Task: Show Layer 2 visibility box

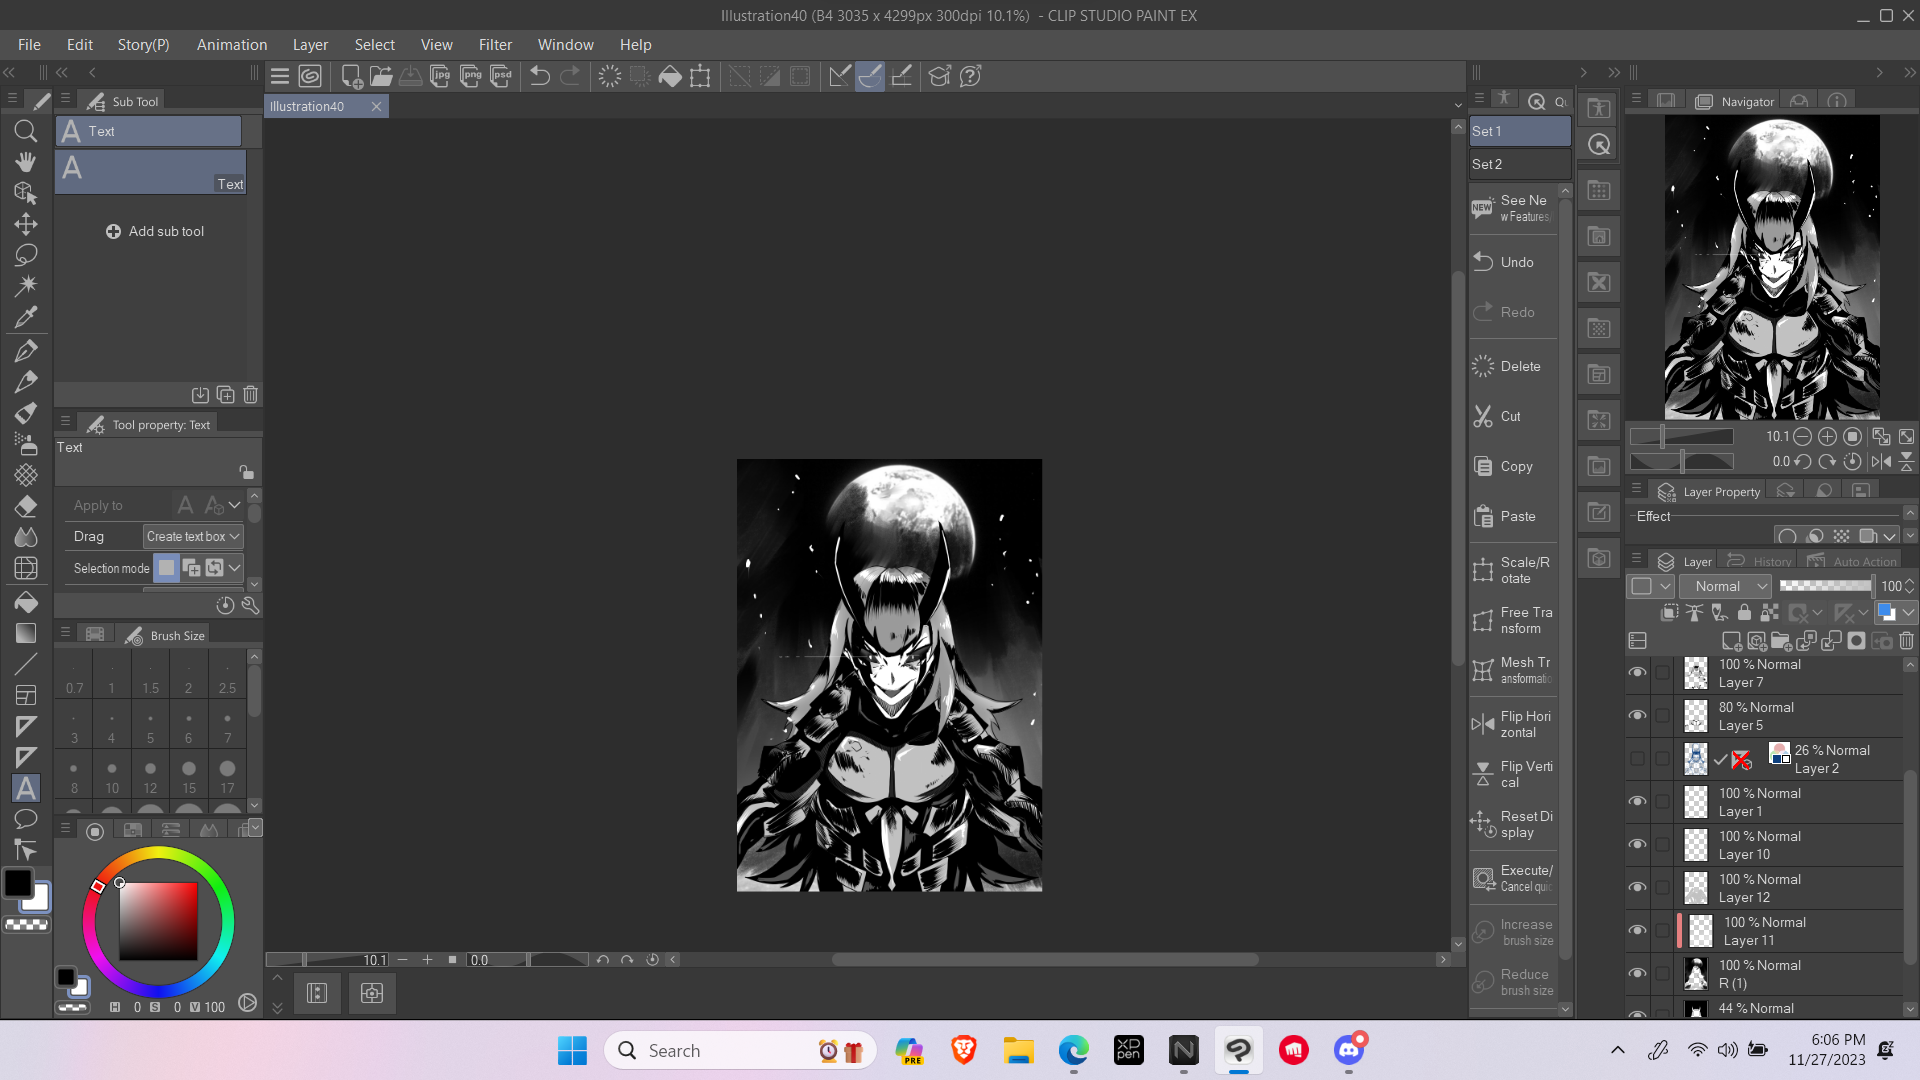Action: click(x=1637, y=759)
